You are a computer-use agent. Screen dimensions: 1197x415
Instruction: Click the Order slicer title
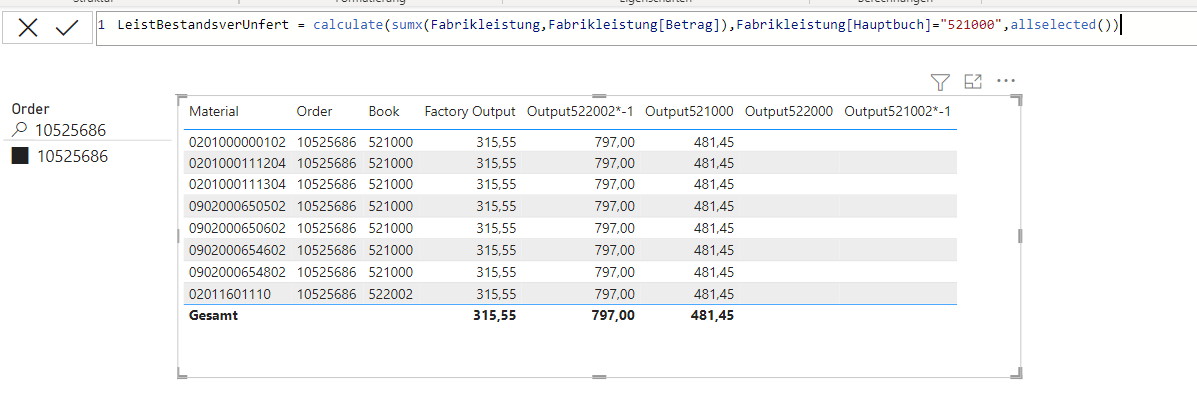(x=31, y=110)
